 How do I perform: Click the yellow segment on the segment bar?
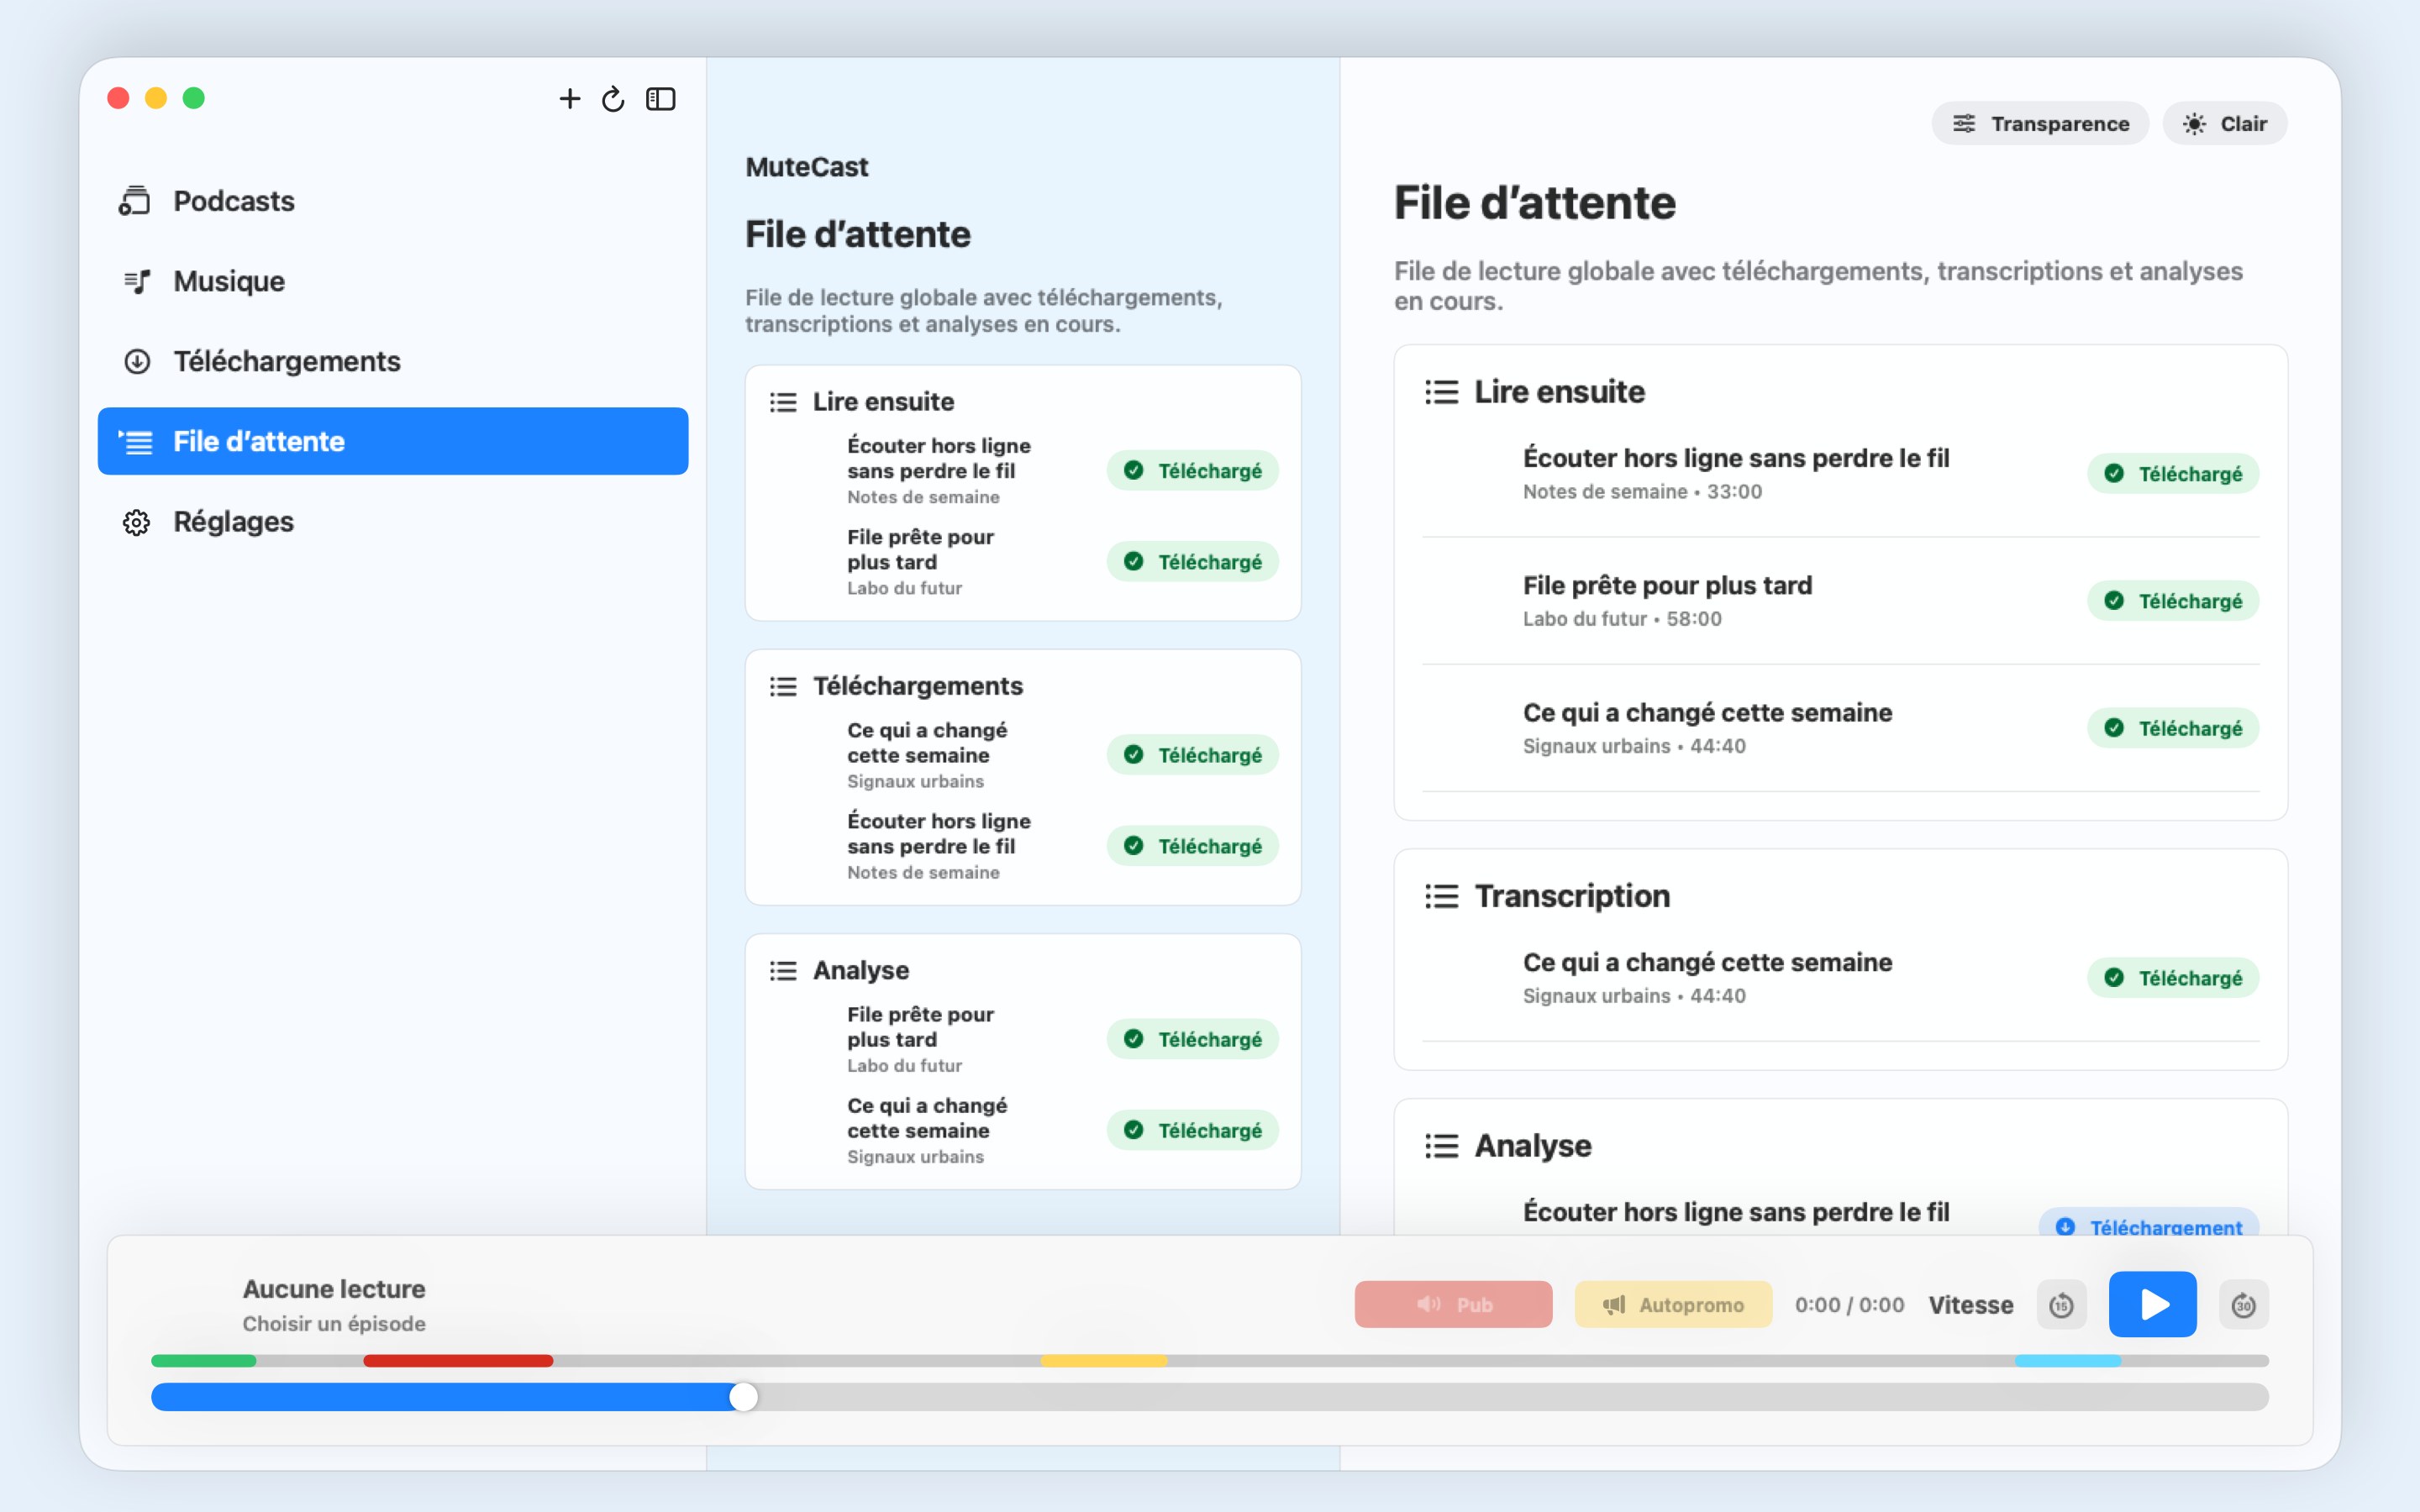pos(1104,1361)
